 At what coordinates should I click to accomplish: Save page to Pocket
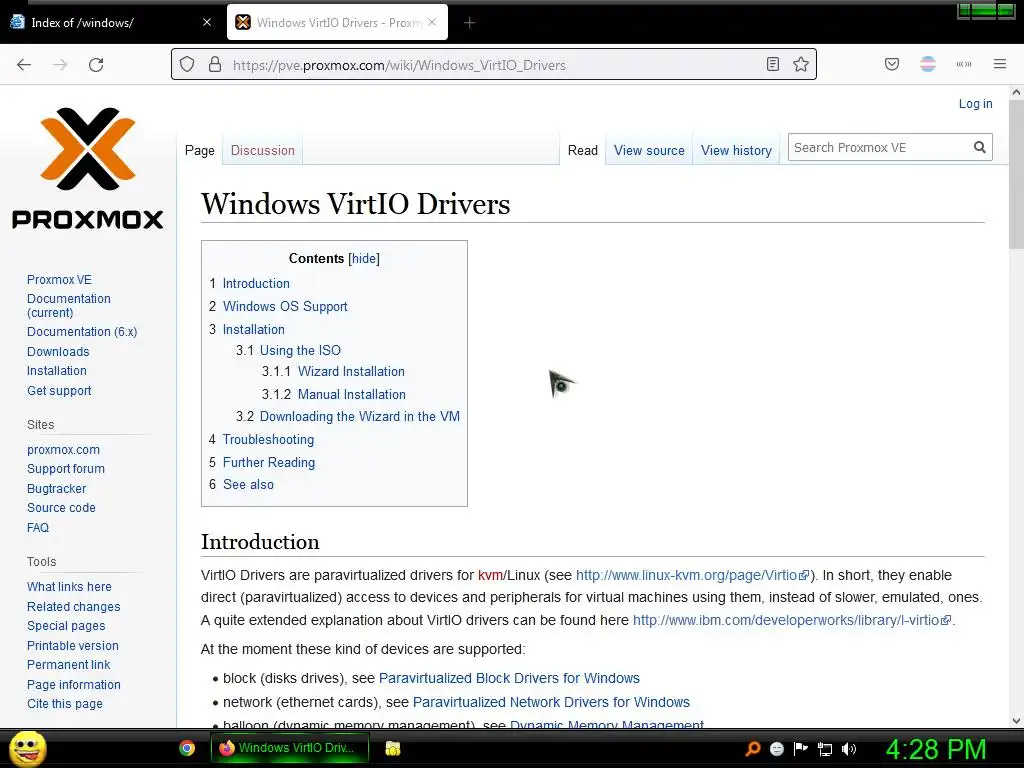tap(892, 64)
